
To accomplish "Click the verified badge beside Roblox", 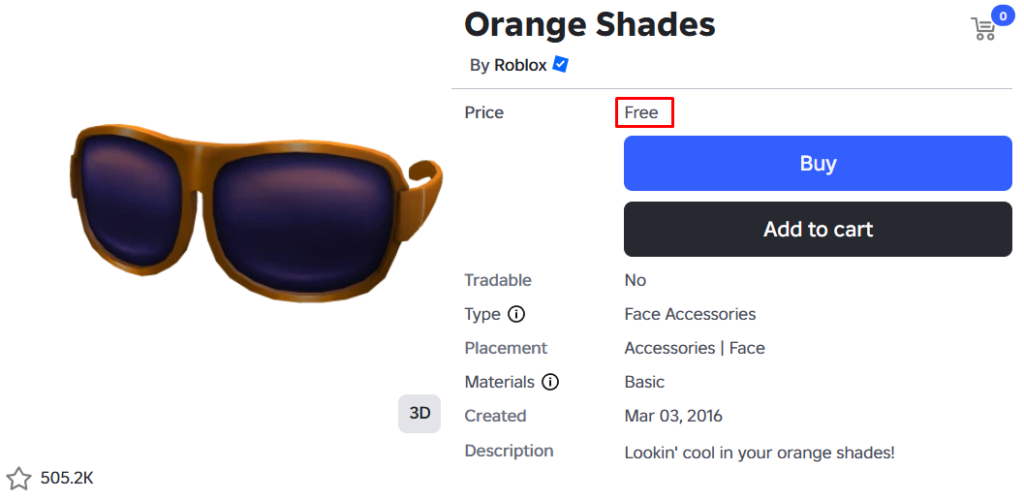I will point(561,65).
